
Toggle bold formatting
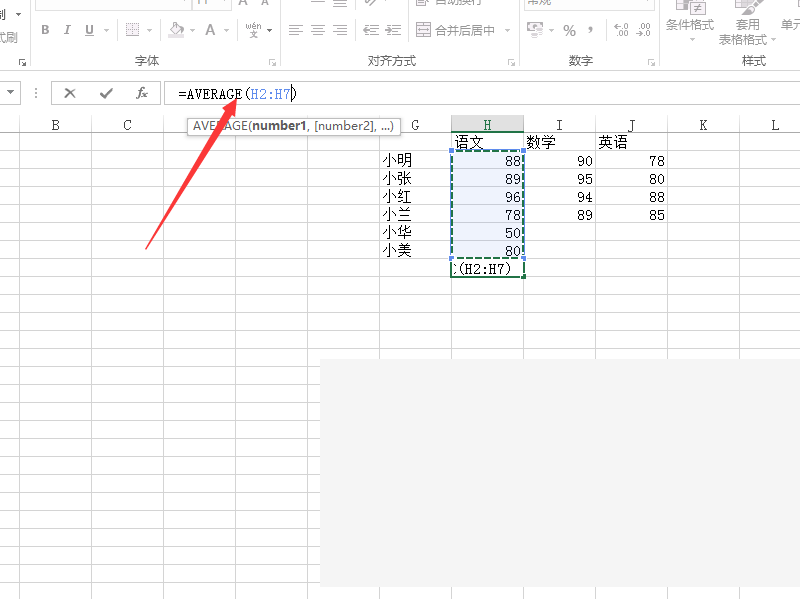pos(45,30)
